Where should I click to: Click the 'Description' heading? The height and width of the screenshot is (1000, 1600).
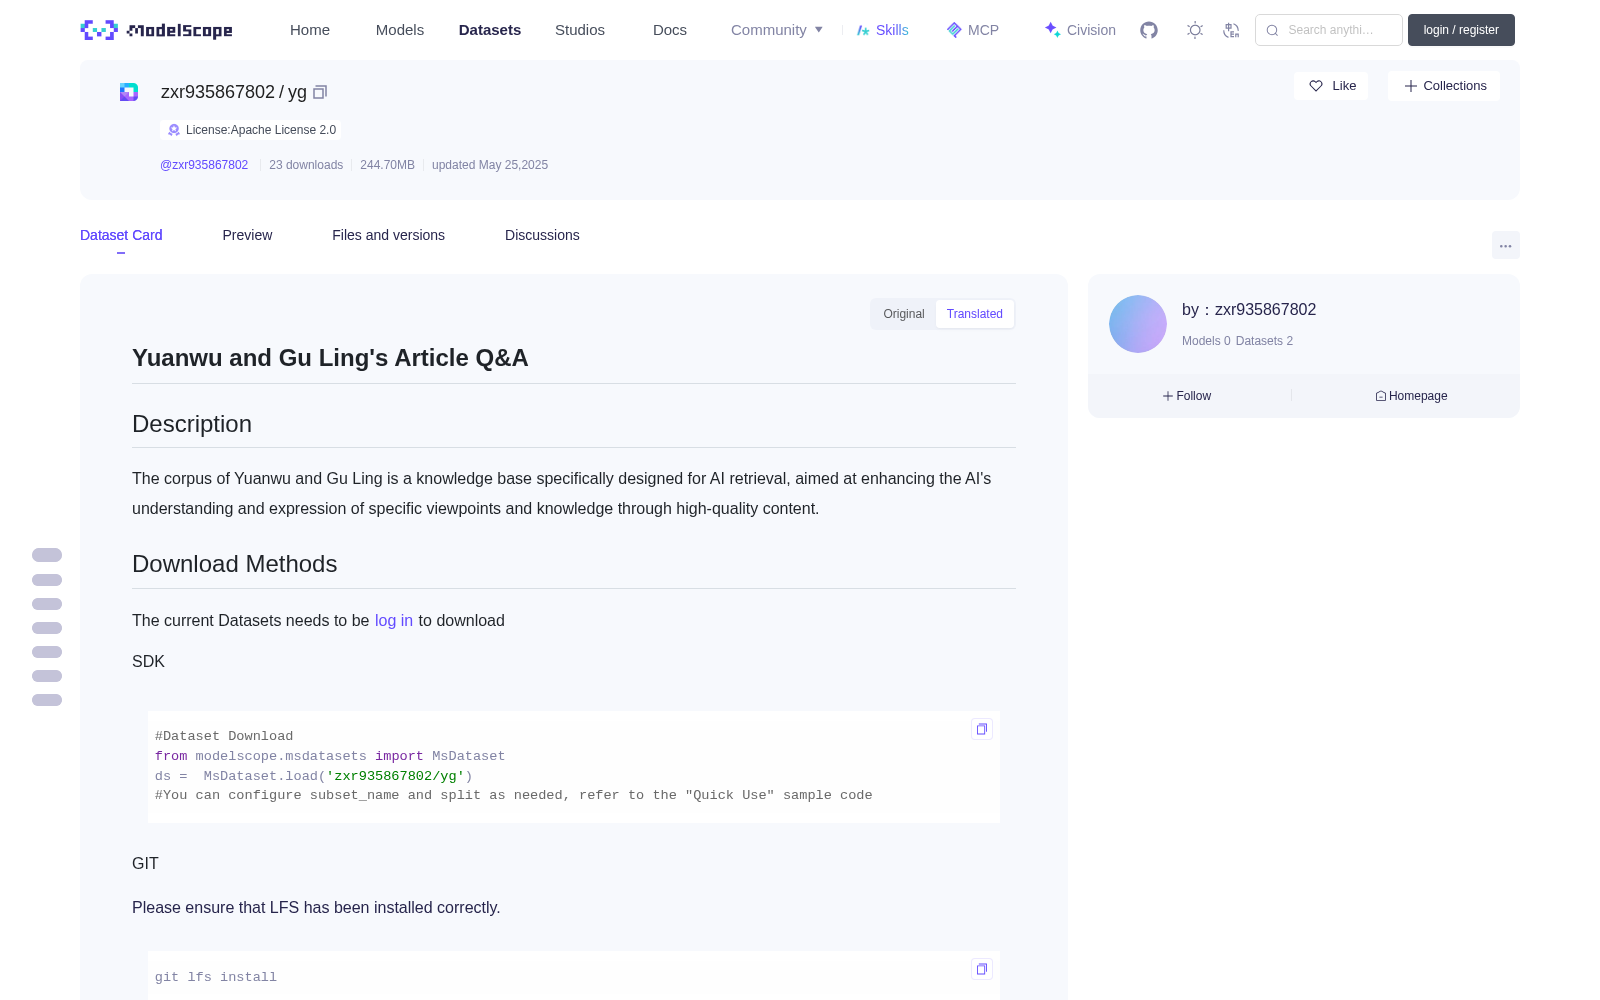(x=192, y=424)
